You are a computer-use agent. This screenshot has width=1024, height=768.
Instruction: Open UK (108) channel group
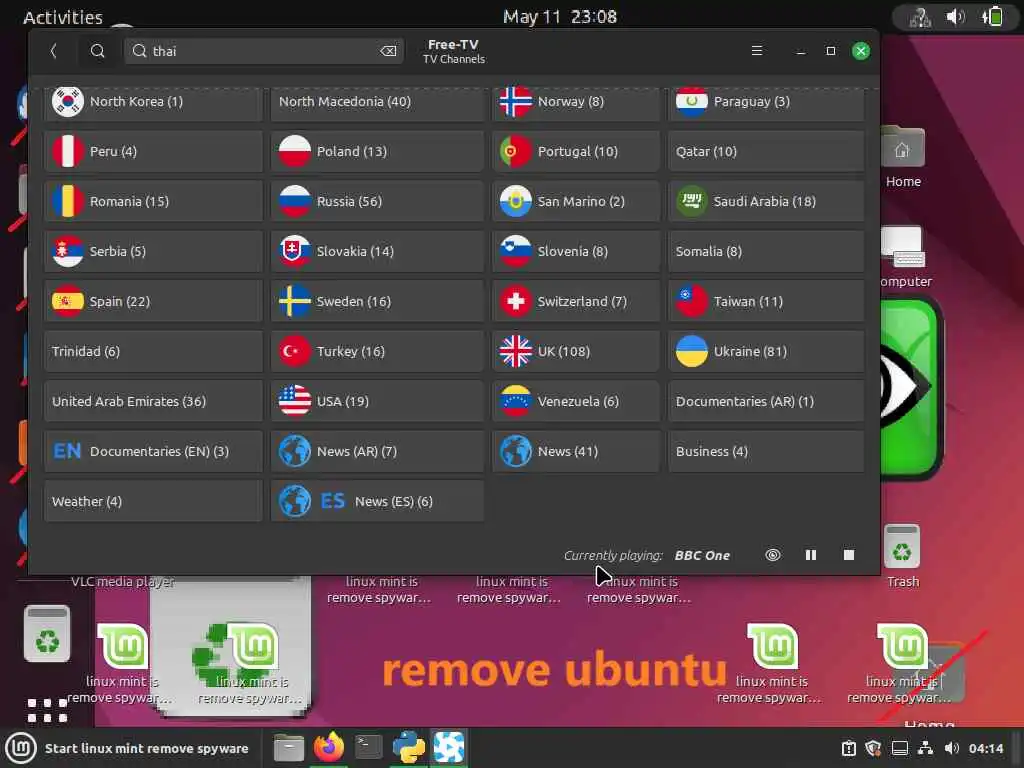pos(576,351)
